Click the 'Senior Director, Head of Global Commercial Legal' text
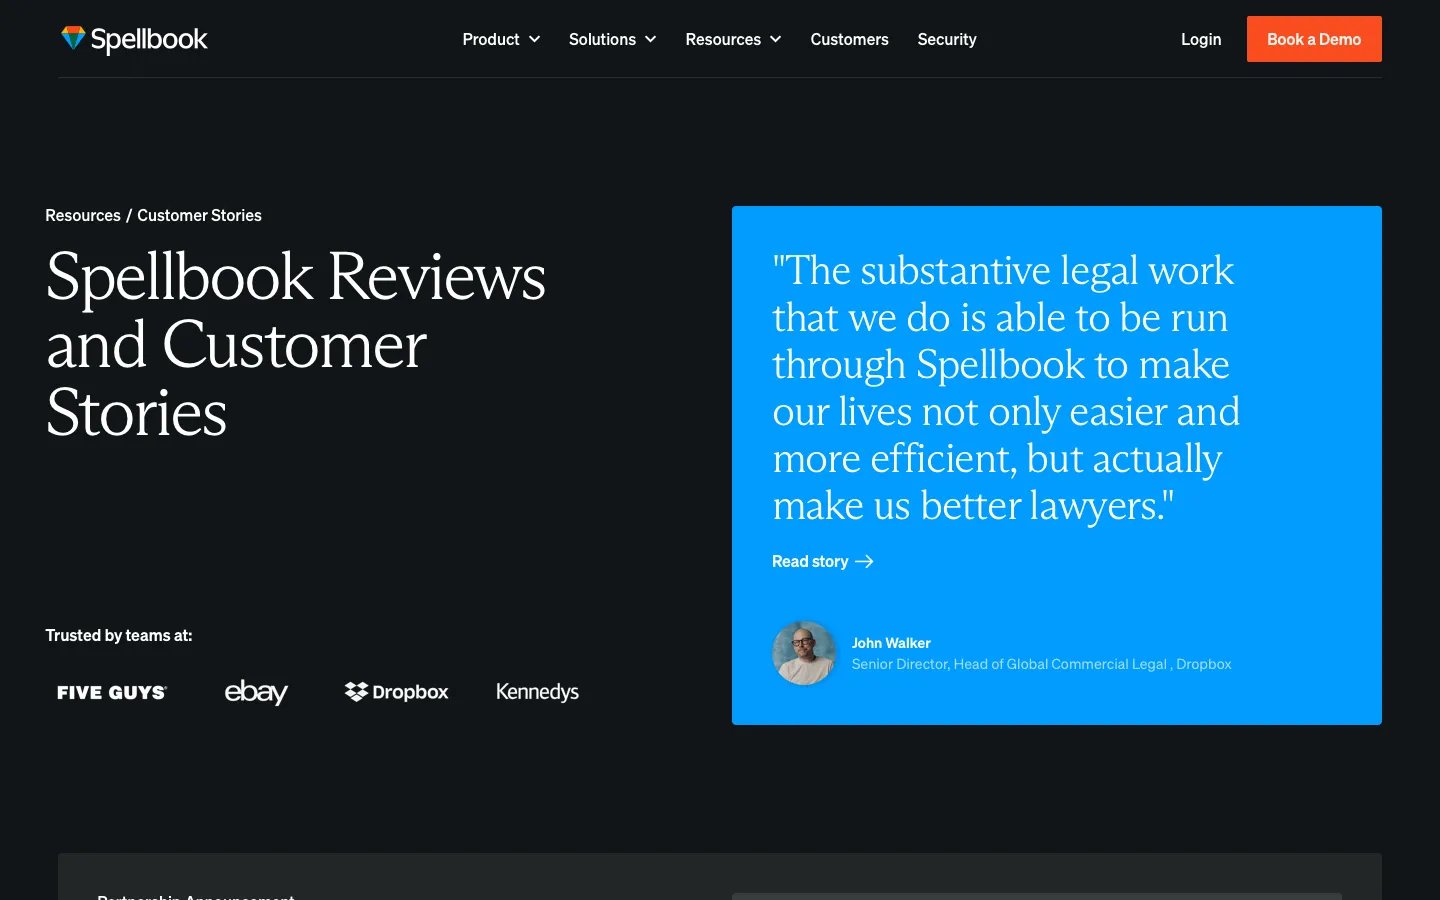 coord(1009,664)
